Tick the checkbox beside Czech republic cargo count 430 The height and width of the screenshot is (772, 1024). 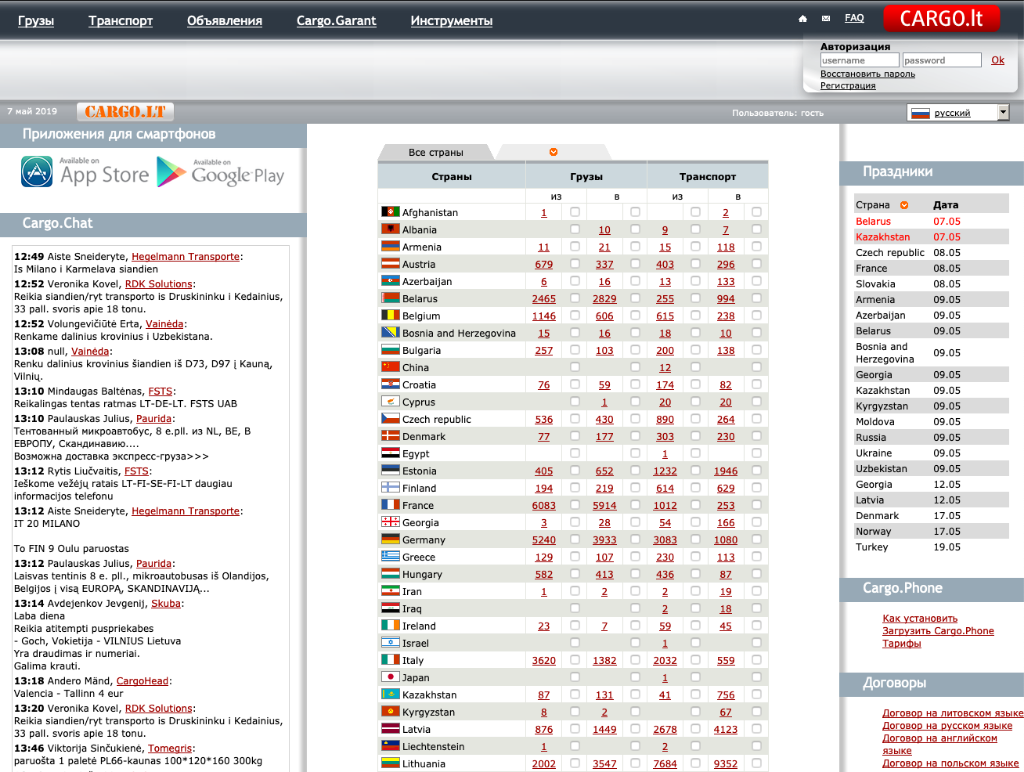pyautogui.click(x=635, y=419)
